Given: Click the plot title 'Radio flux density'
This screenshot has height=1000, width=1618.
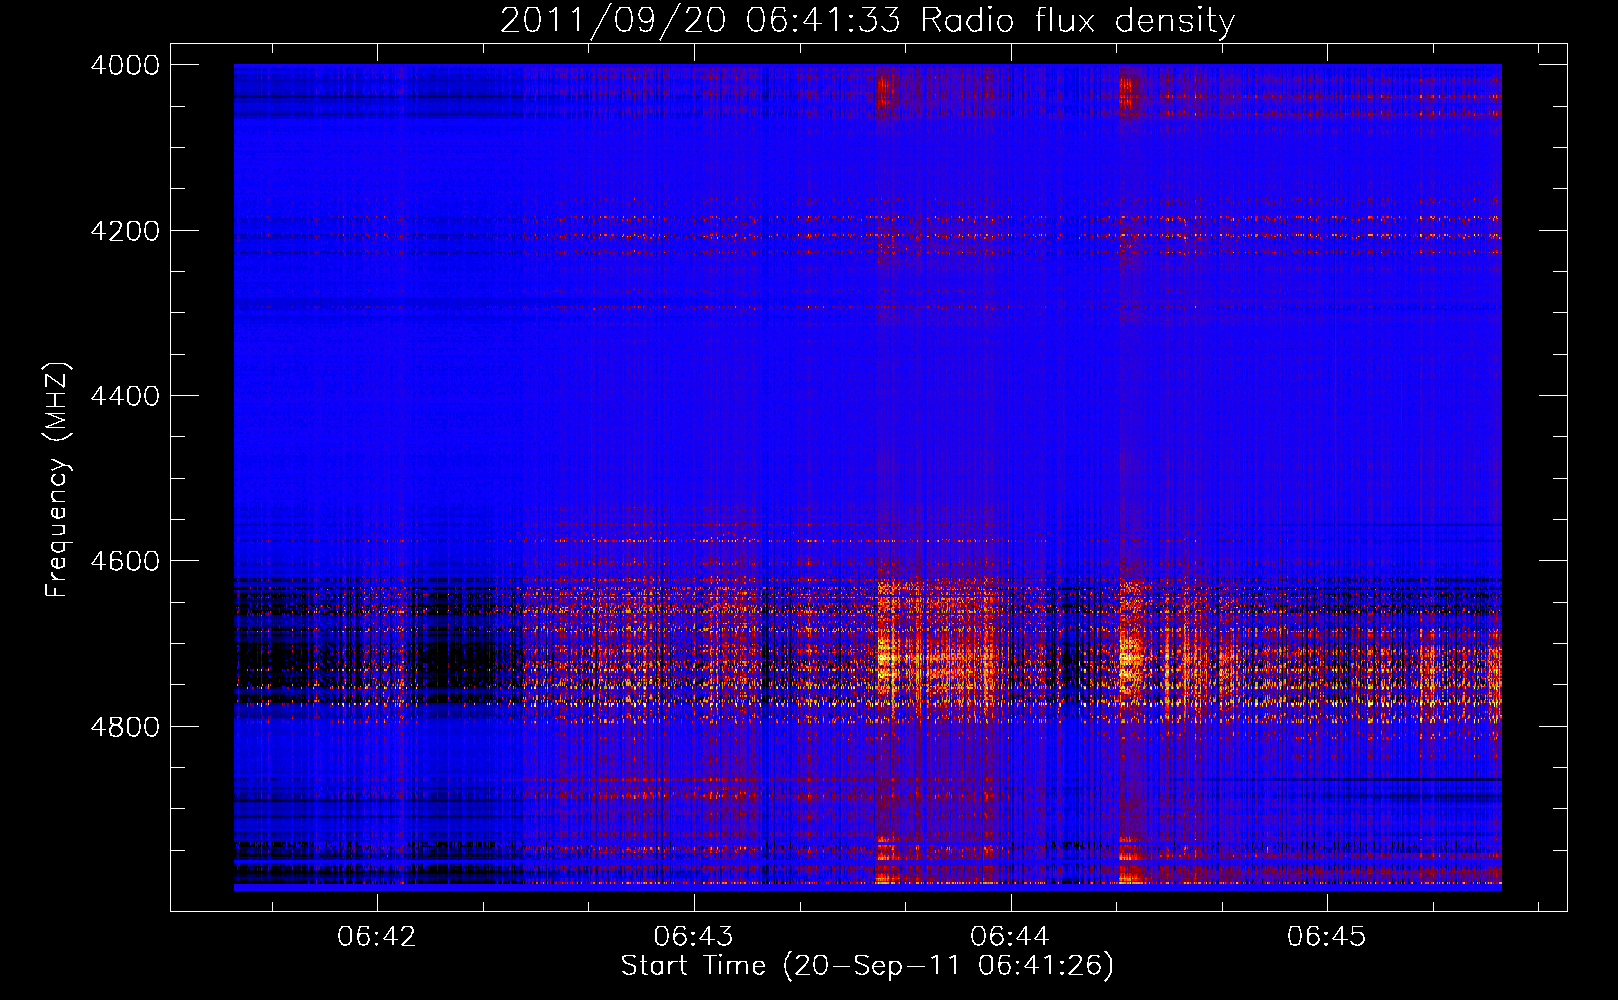Looking at the screenshot, I should click(1078, 21).
